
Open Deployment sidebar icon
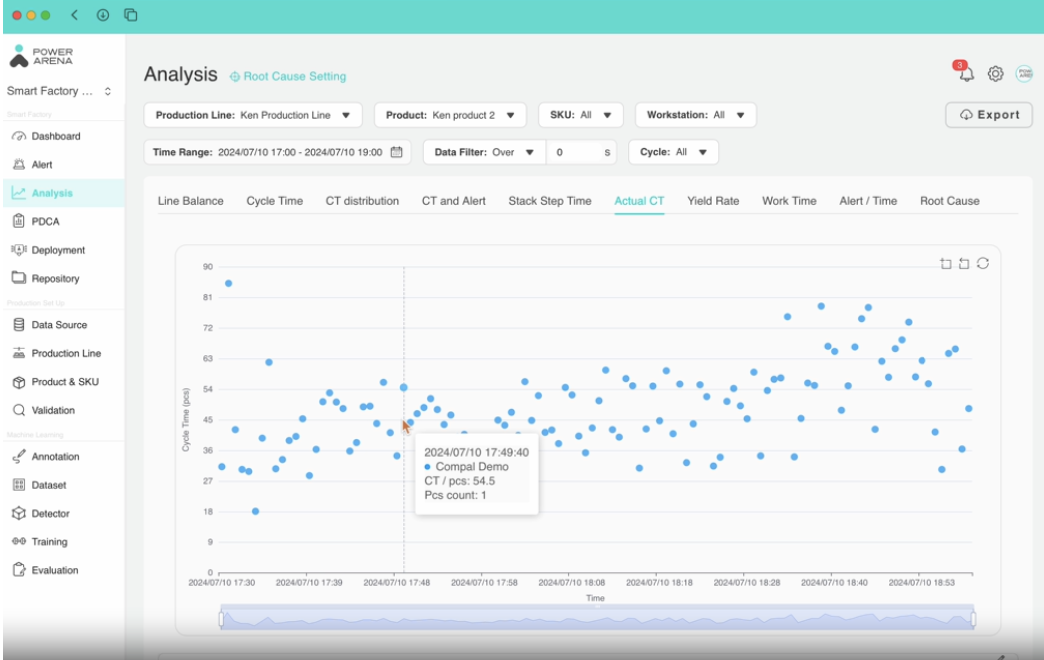tap(19, 250)
